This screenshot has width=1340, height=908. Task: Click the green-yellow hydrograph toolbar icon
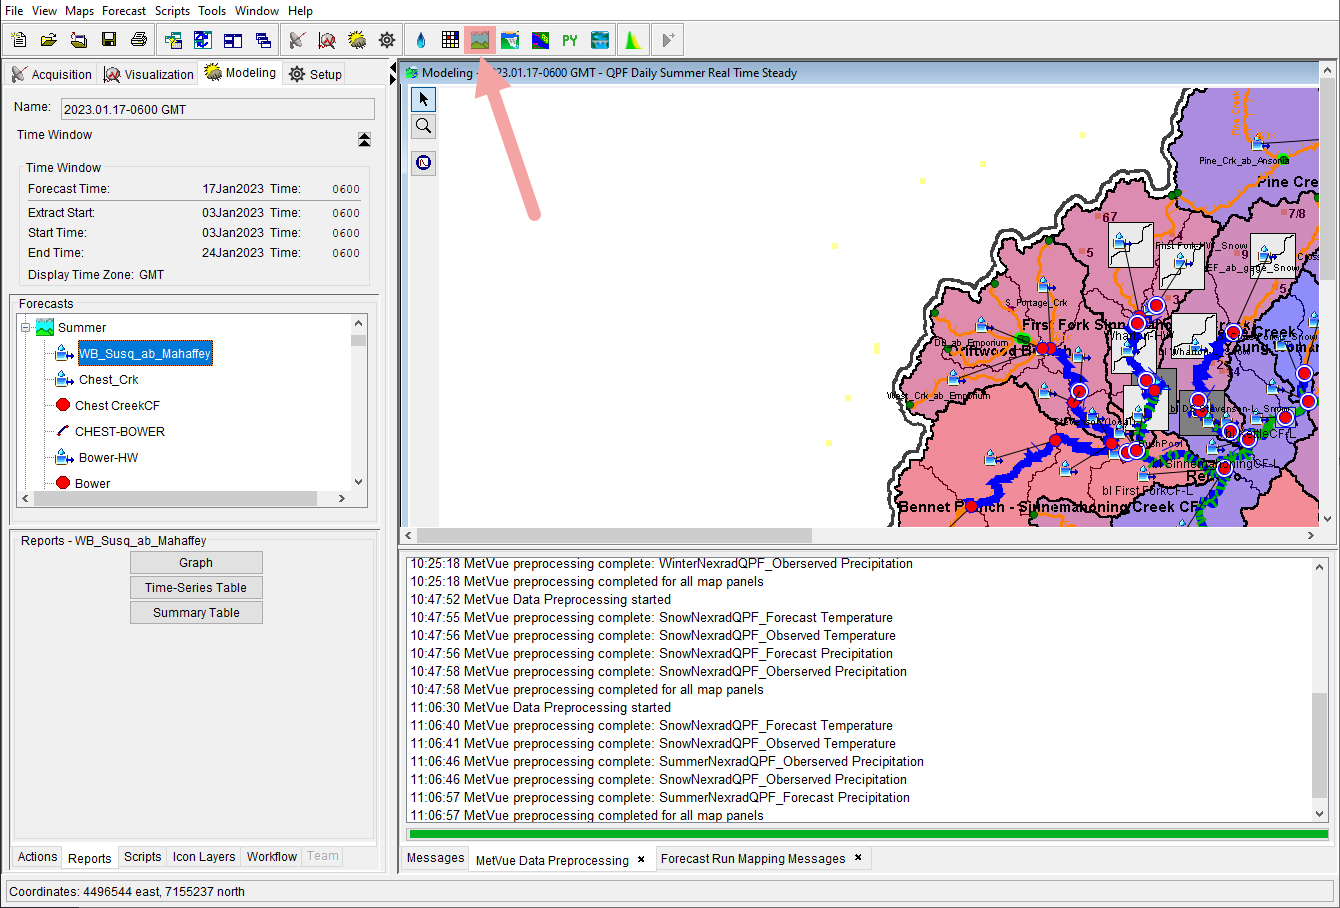633,40
